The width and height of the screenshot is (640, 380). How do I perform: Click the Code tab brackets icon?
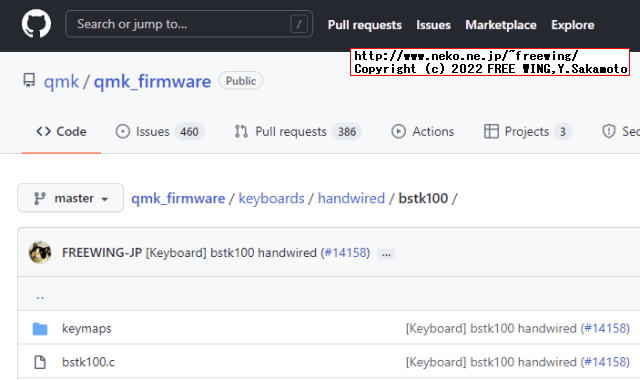pos(44,131)
